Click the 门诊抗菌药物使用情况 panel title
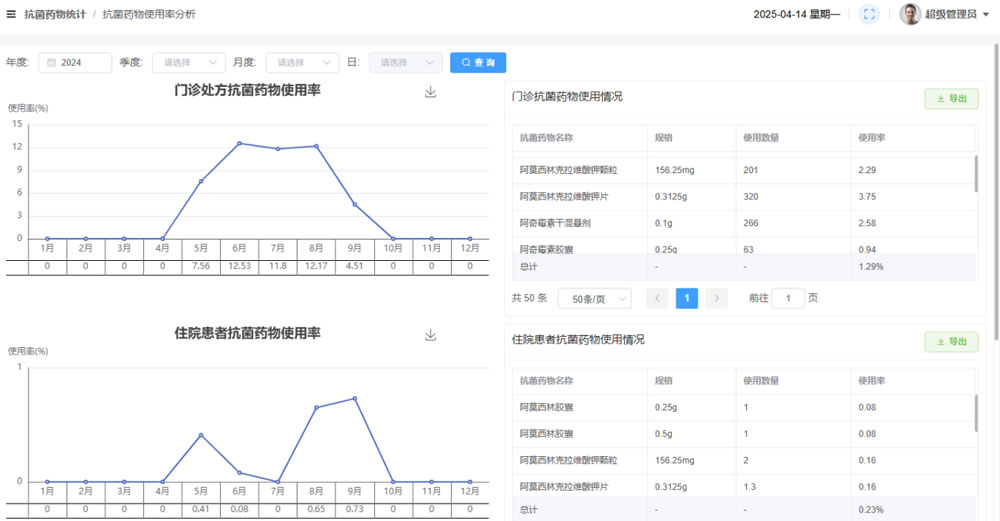This screenshot has width=1000, height=521. [x=567, y=96]
